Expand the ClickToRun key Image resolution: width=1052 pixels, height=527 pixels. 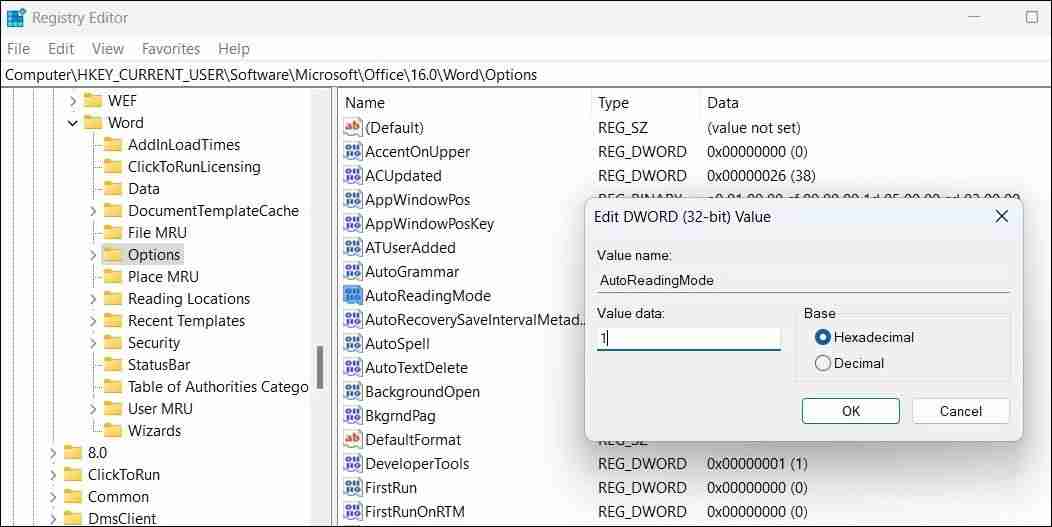pos(52,475)
